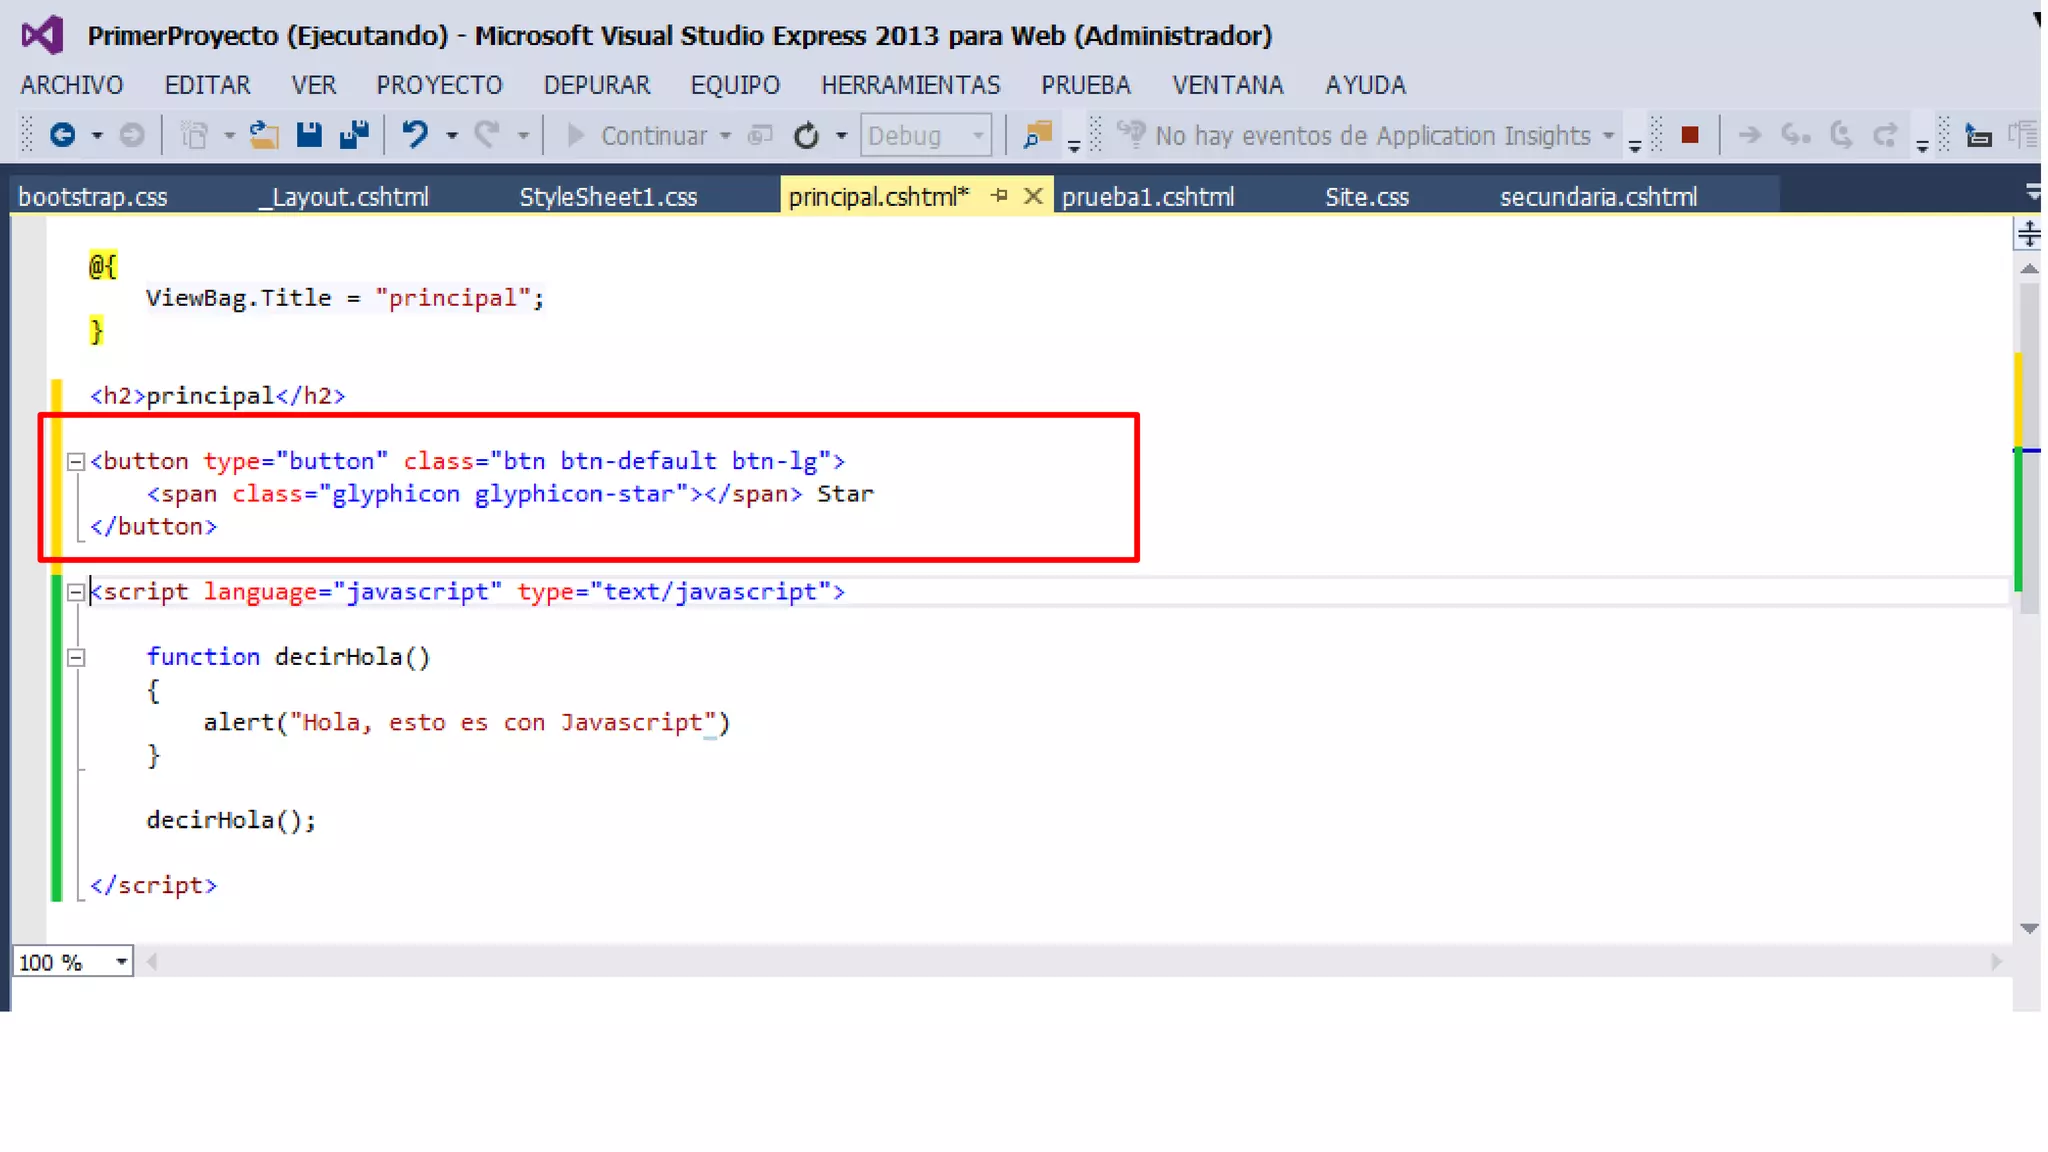
Task: Collapse the script tag block
Action: [x=75, y=593]
